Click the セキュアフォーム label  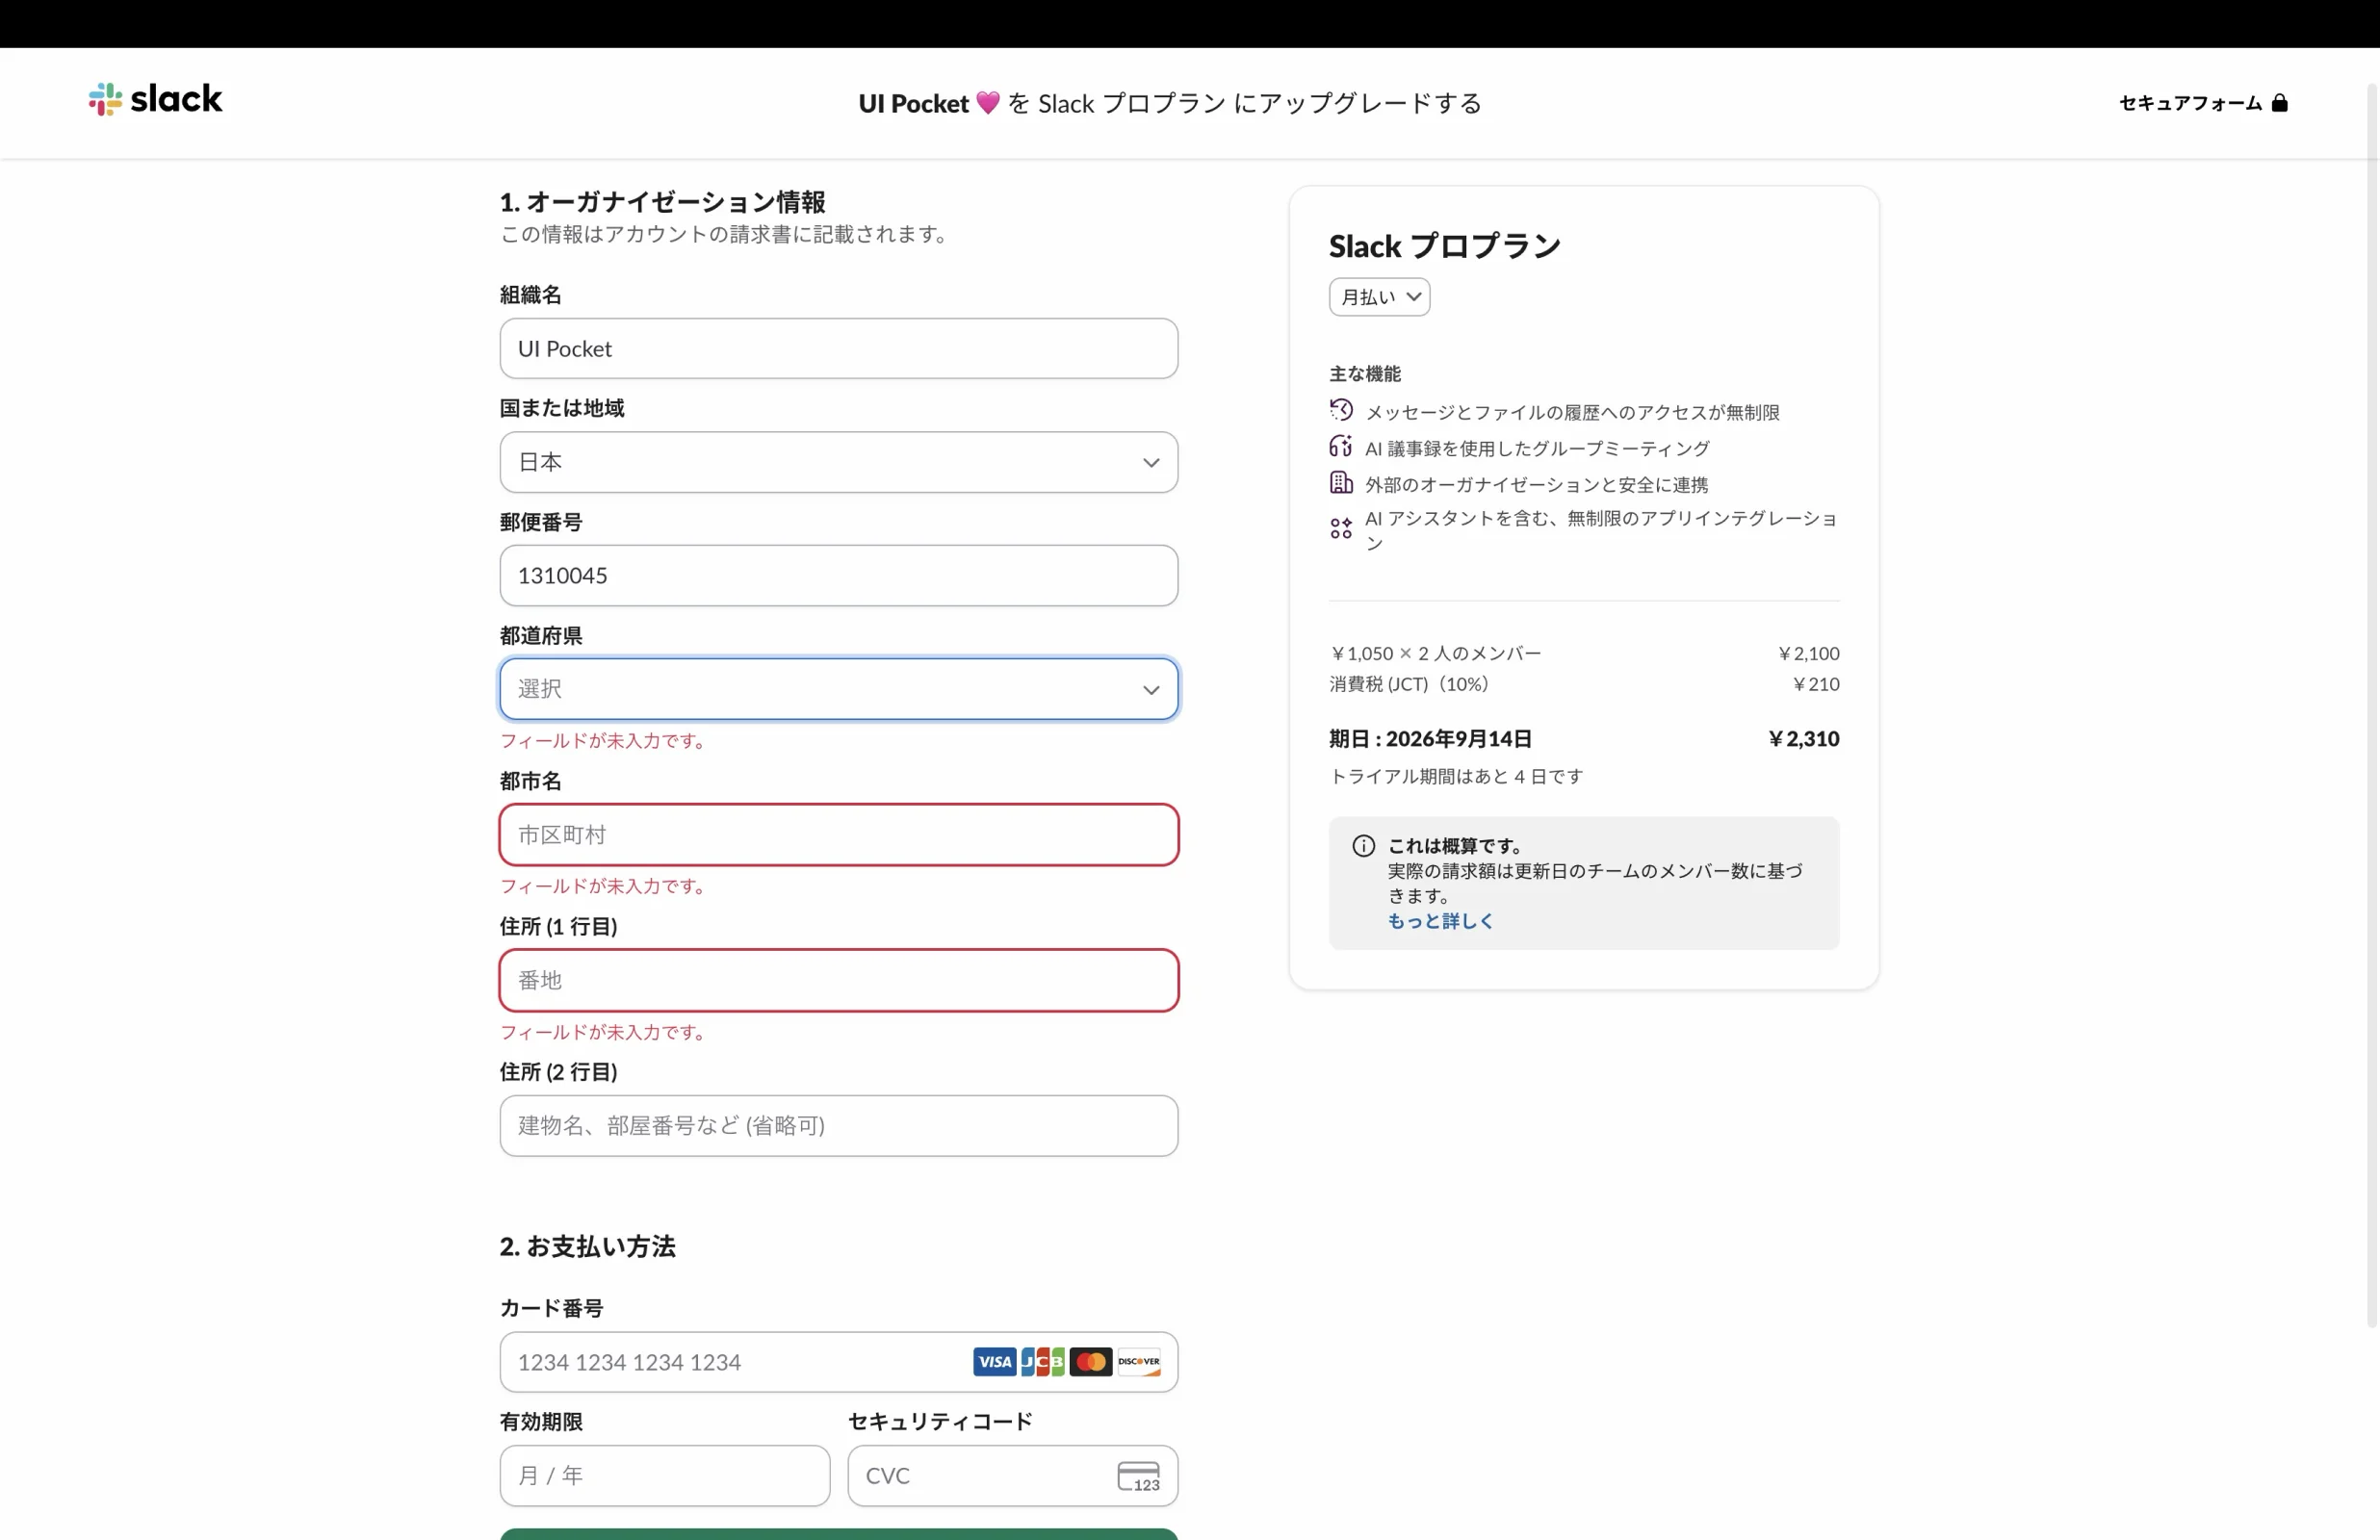[2190, 103]
